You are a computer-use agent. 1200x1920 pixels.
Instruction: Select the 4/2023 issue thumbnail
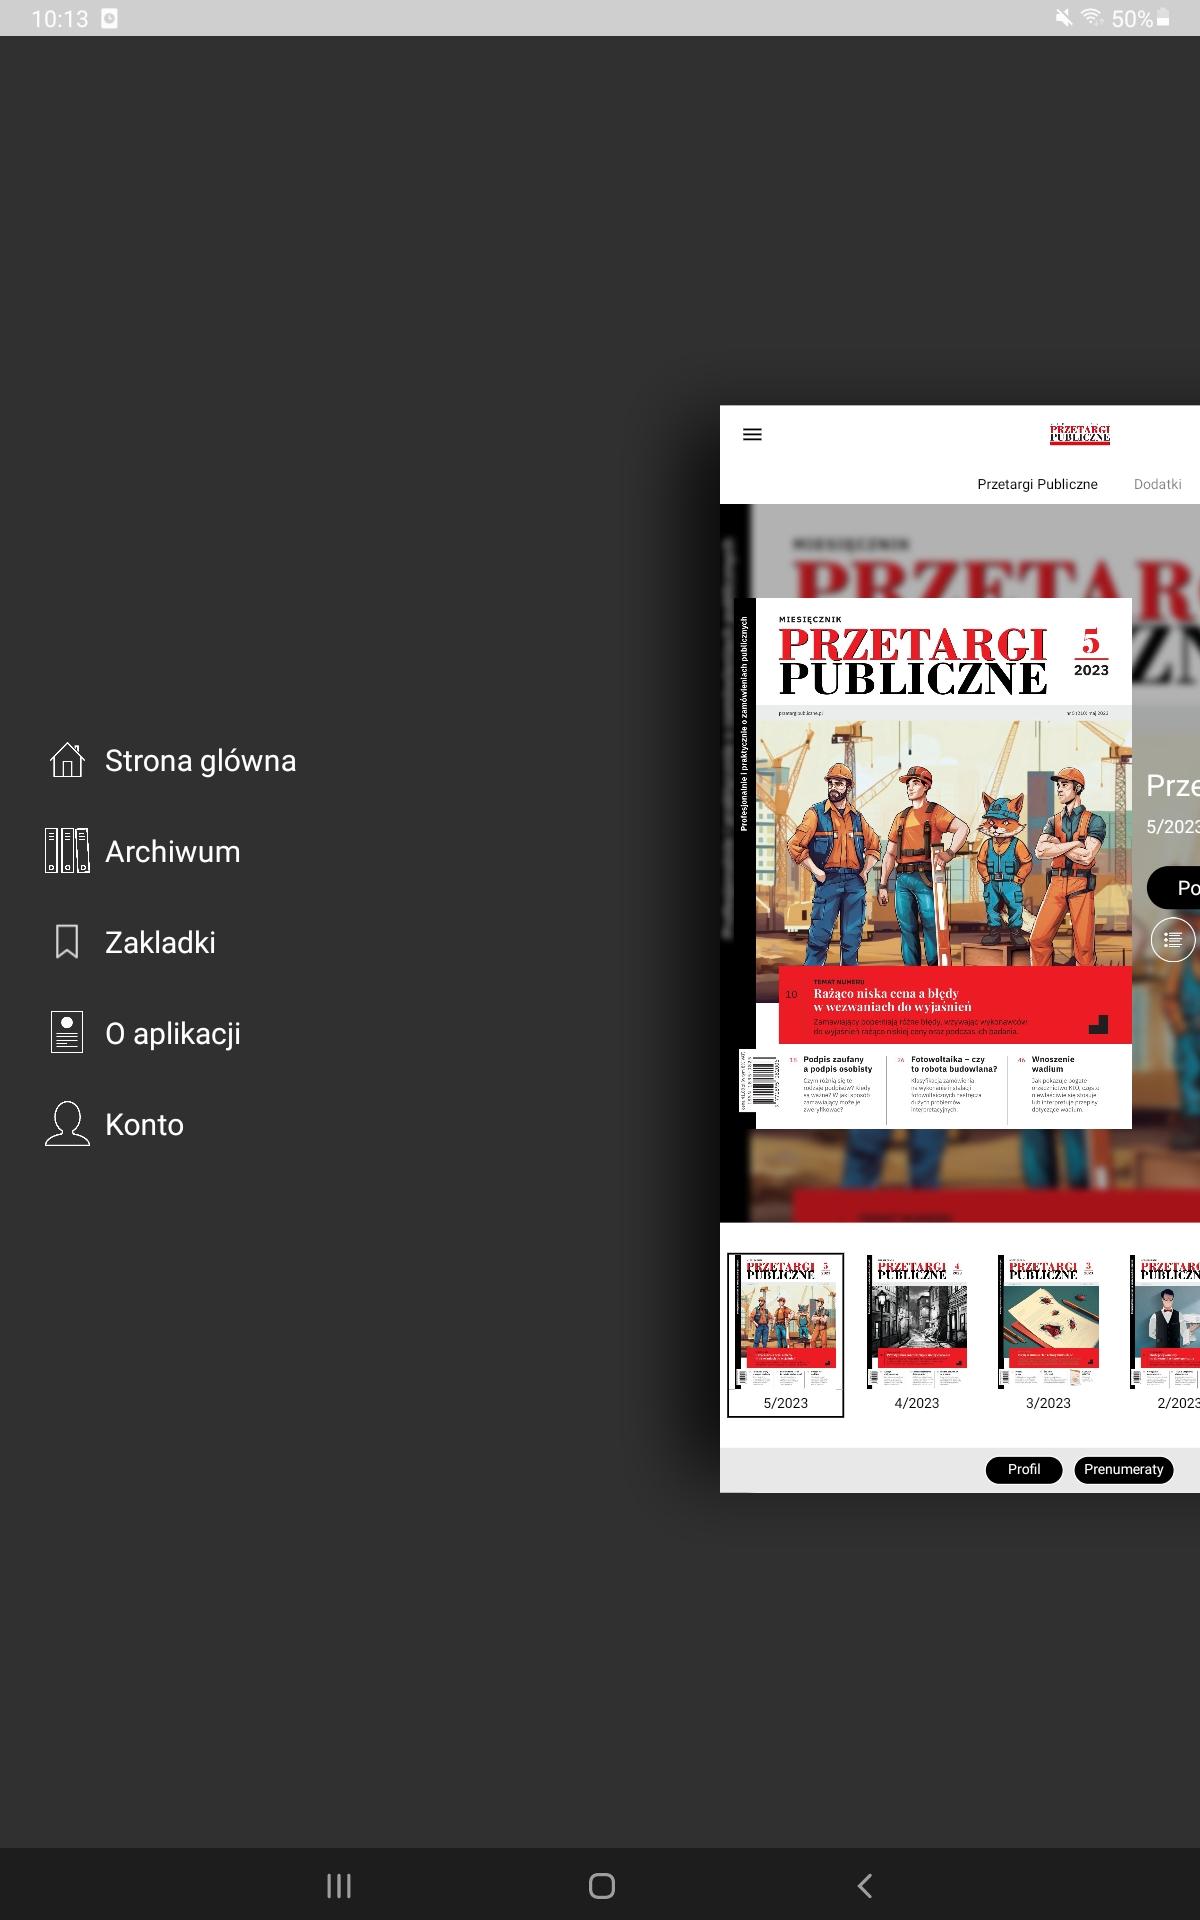point(917,1335)
